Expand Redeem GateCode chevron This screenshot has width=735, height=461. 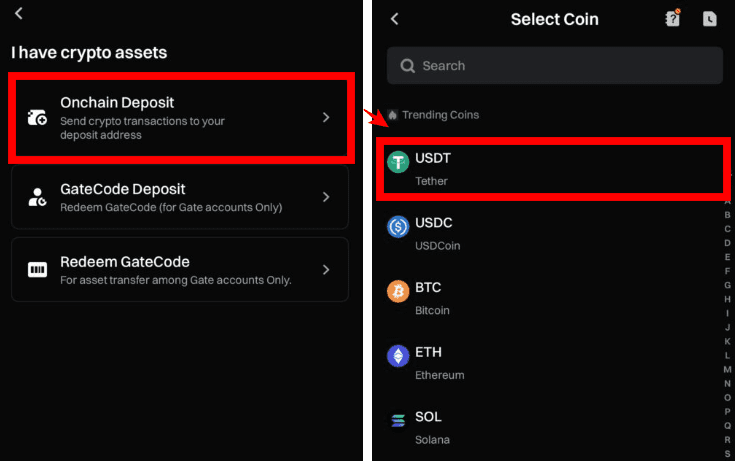tap(326, 270)
